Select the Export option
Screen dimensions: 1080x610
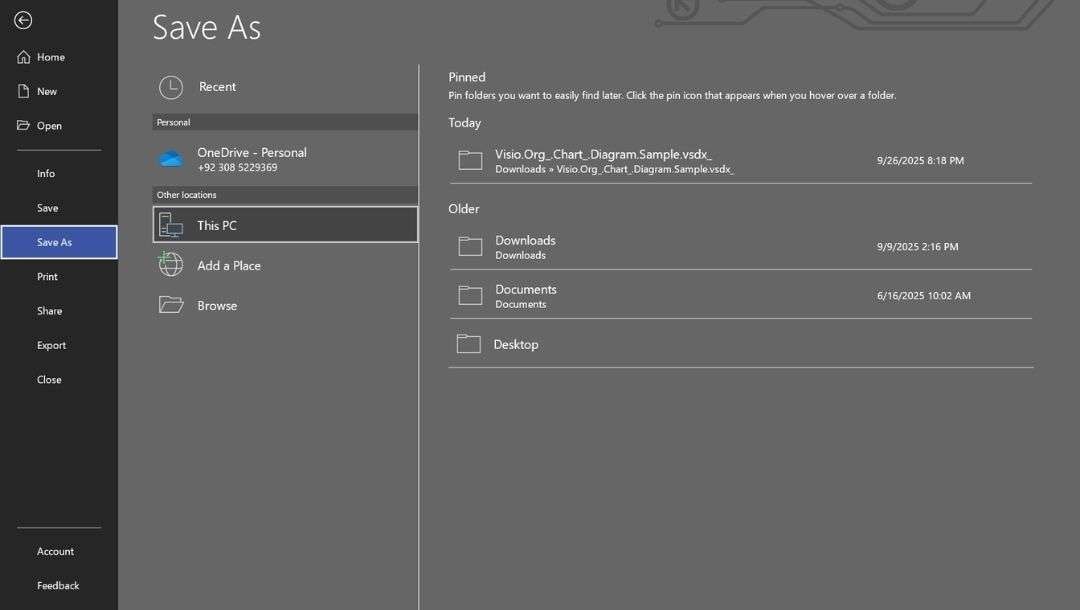[51, 344]
